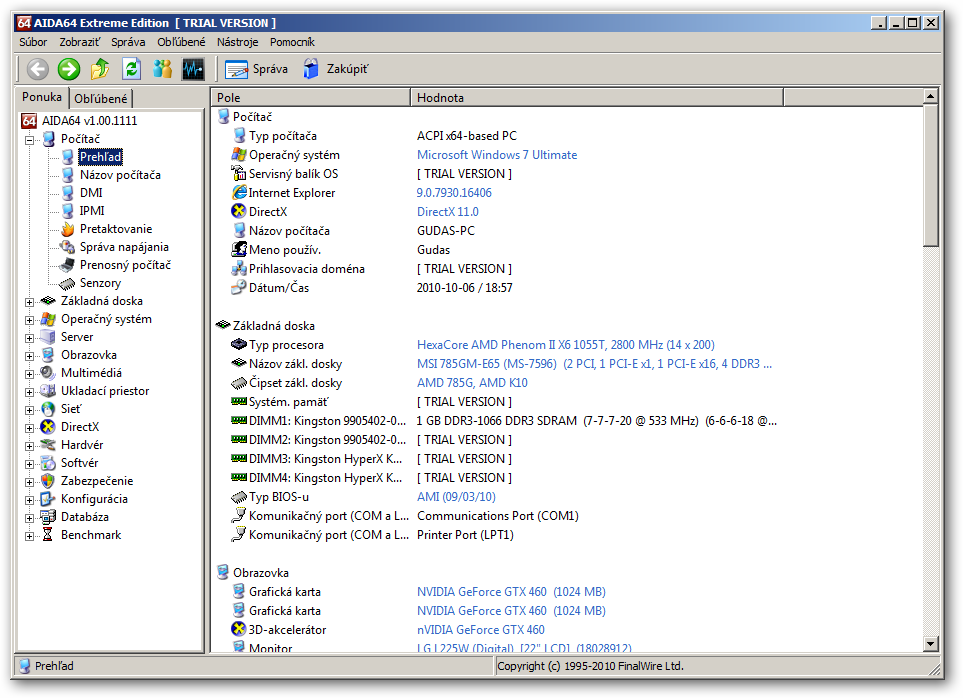Open the Nástroje menu
Viewport: 963px width, 698px height.
click(x=238, y=42)
